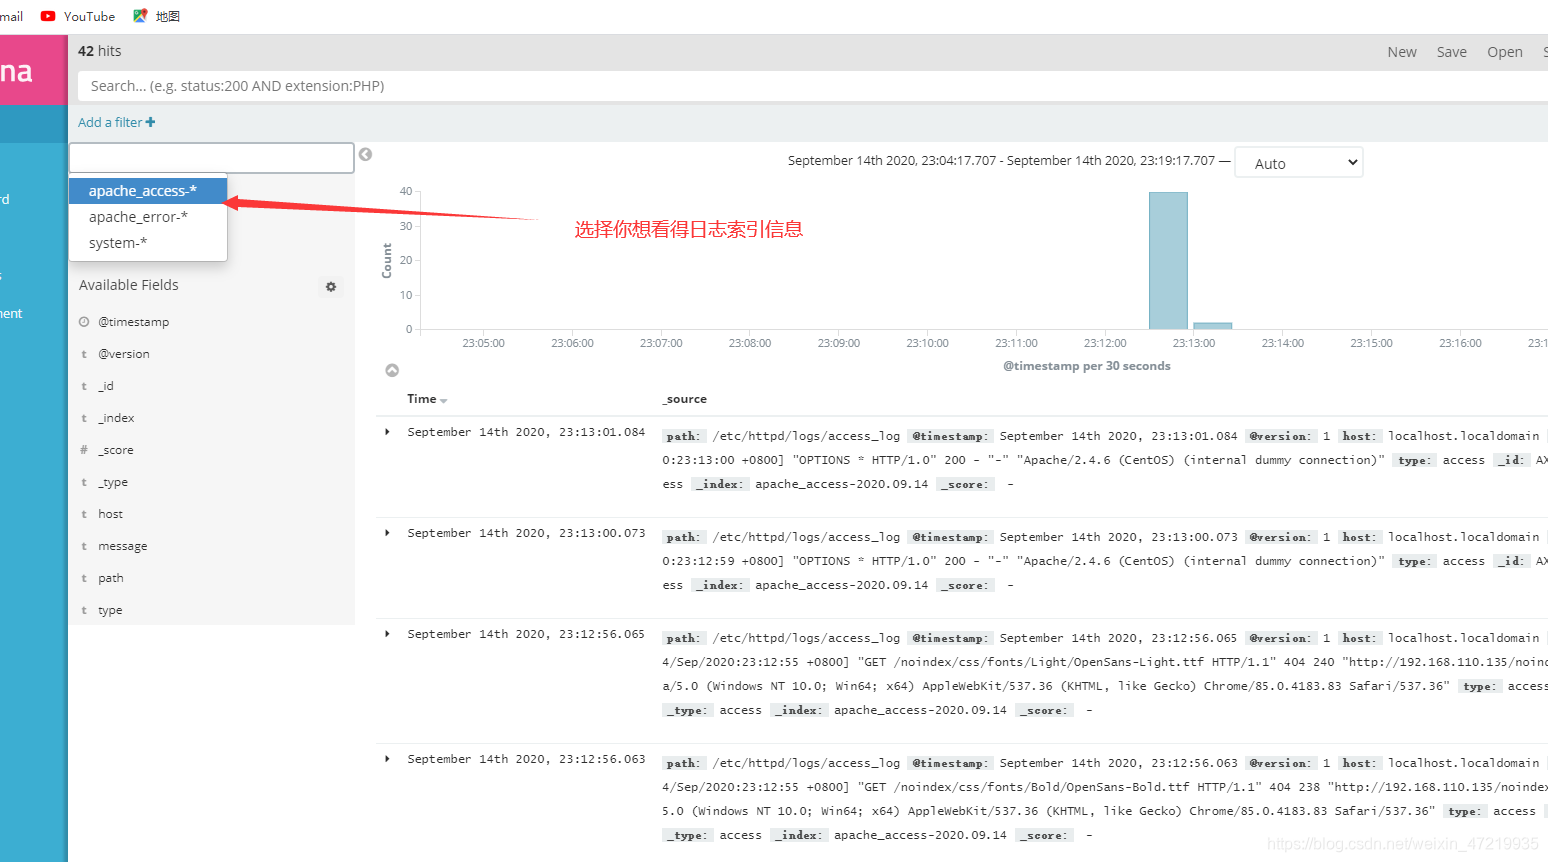
Task: Expand the 23:12:56.065 log entry
Action: (388, 634)
